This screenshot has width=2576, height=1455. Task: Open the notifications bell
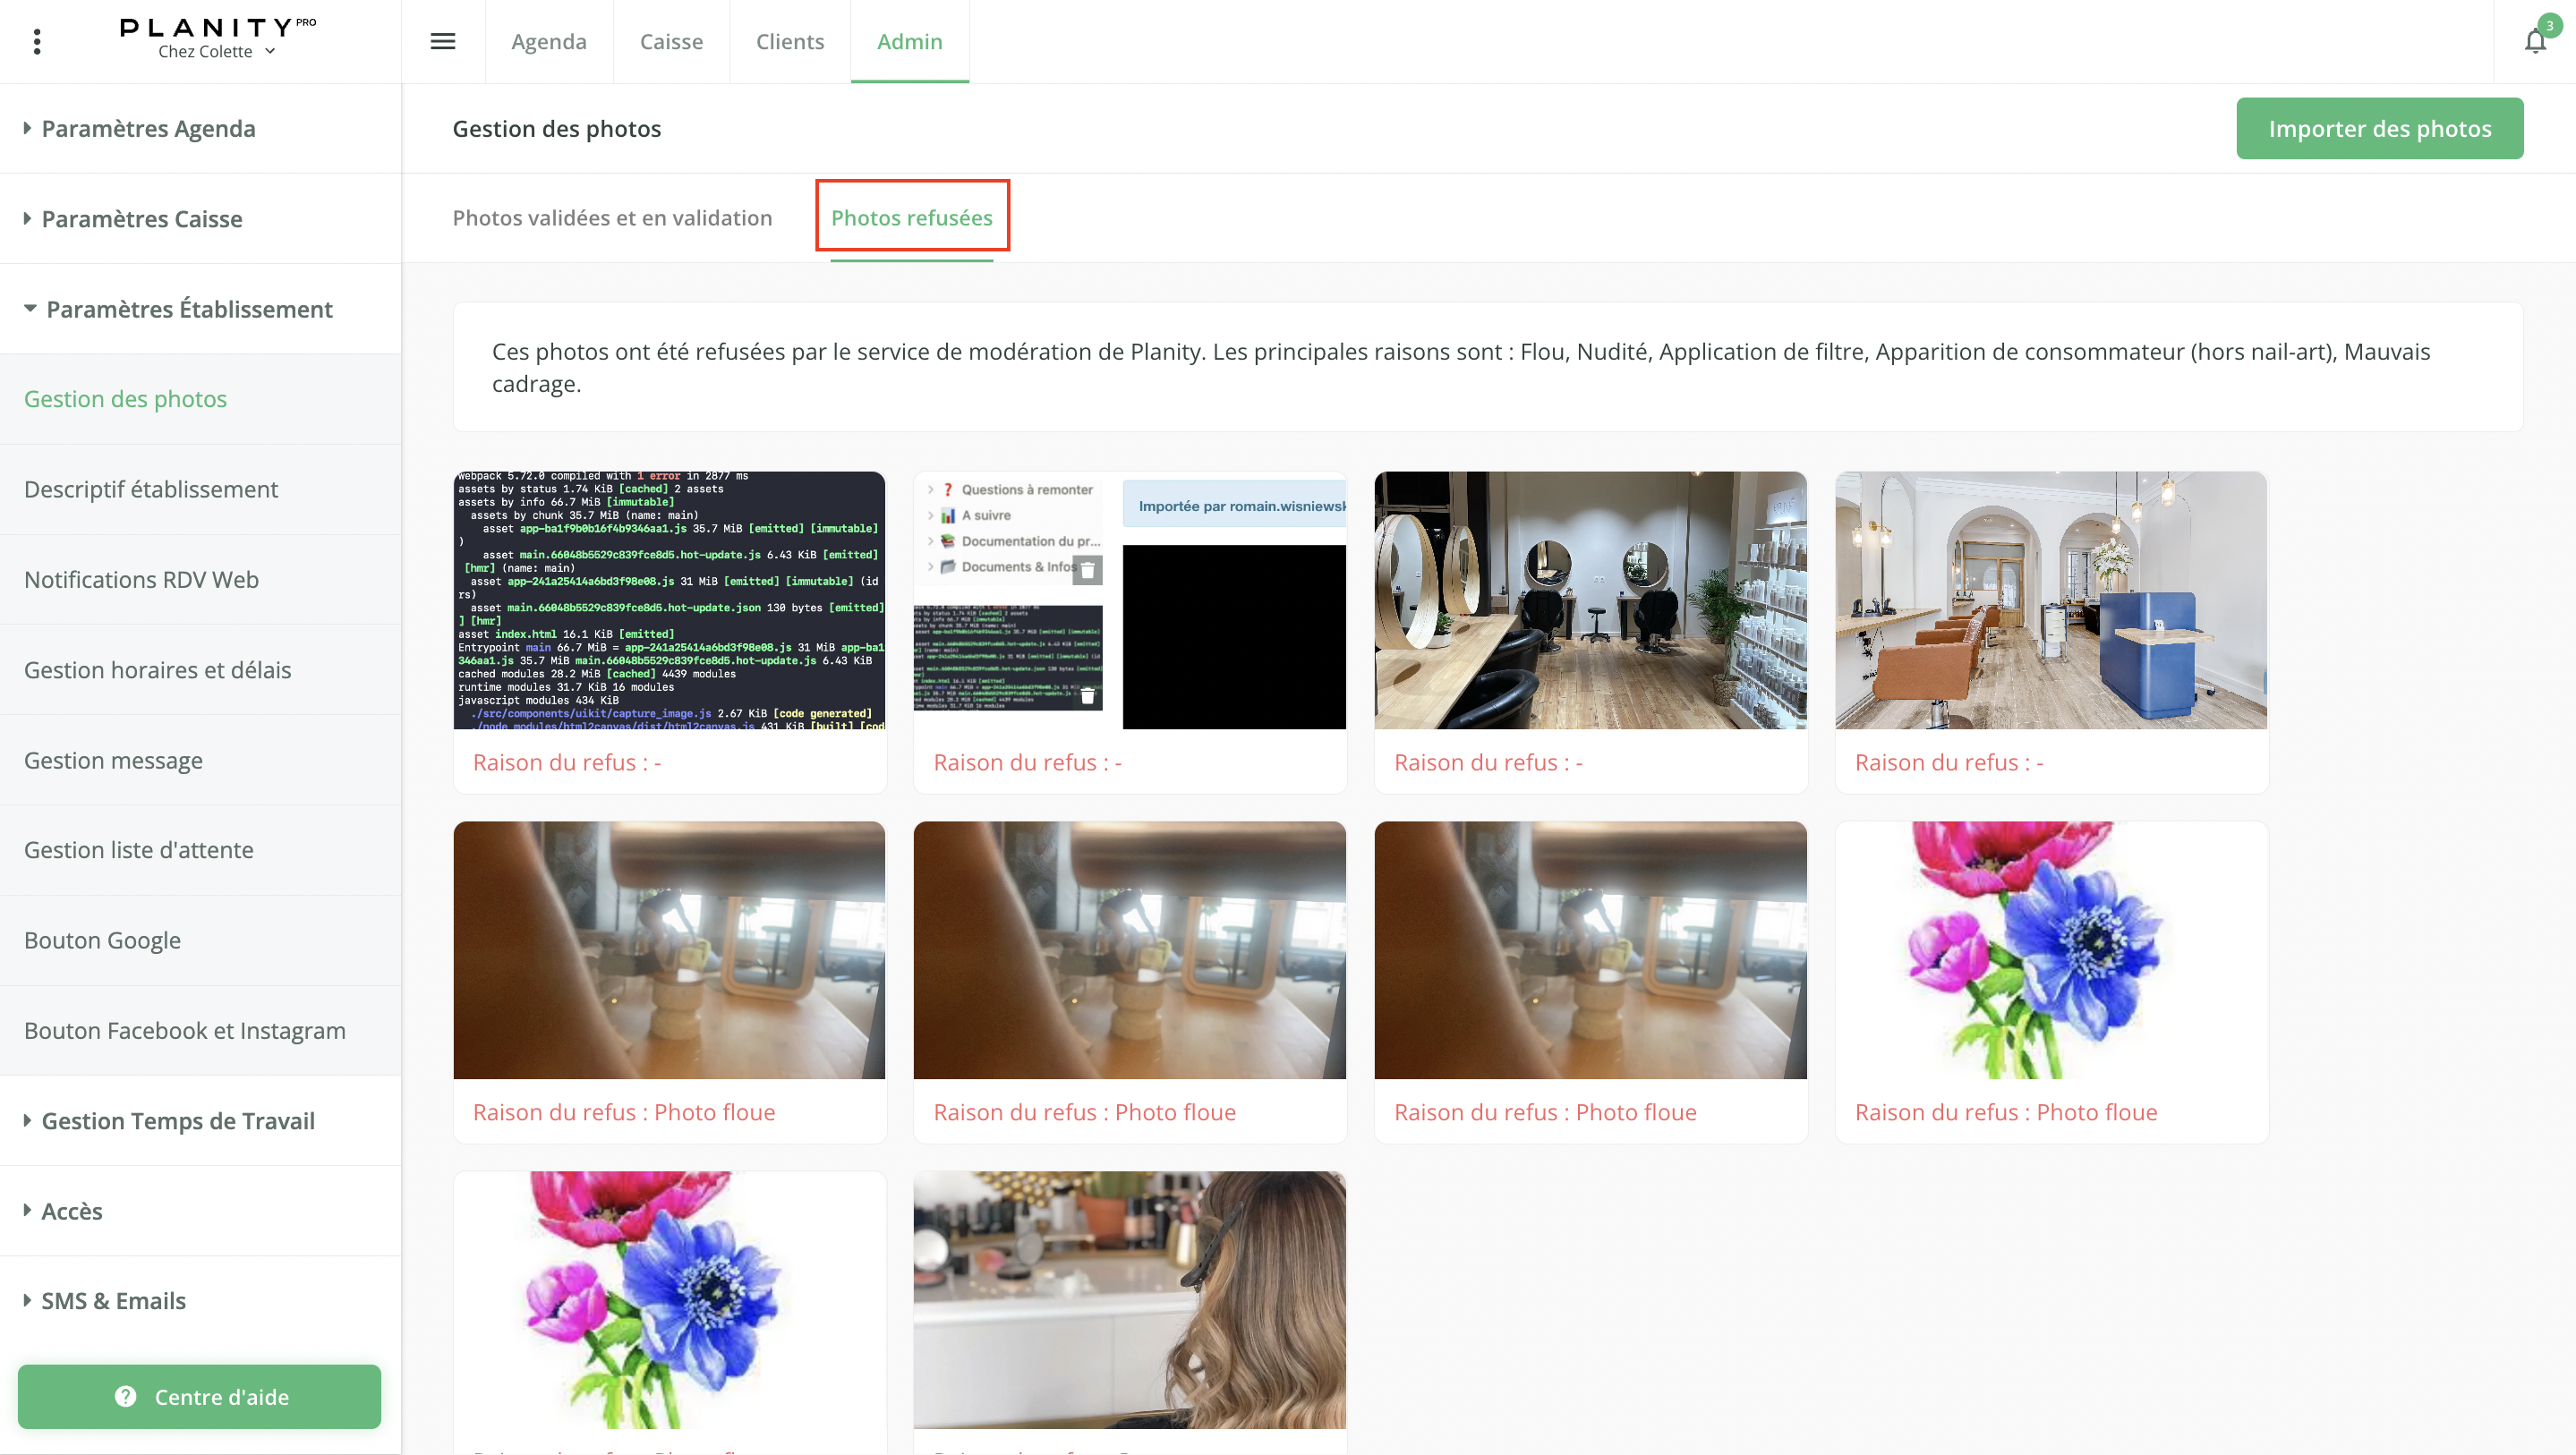point(2535,41)
